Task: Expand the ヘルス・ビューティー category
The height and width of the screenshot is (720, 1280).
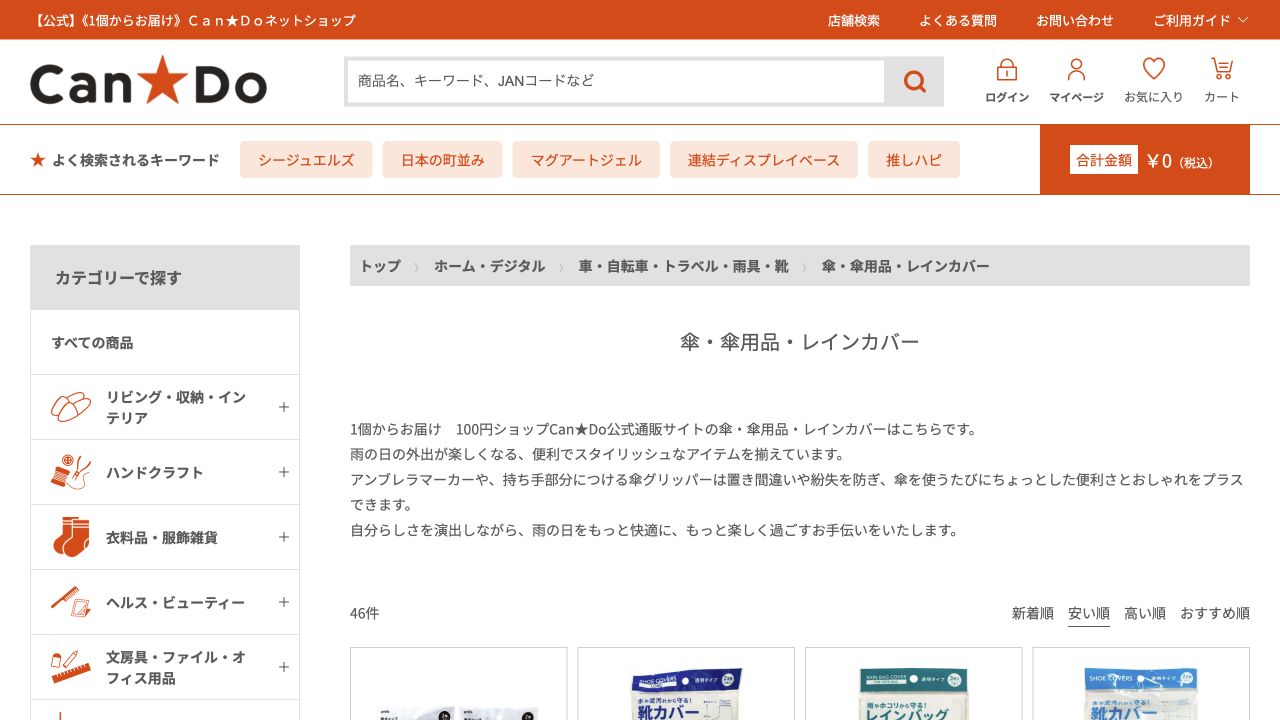Action: 284,602
